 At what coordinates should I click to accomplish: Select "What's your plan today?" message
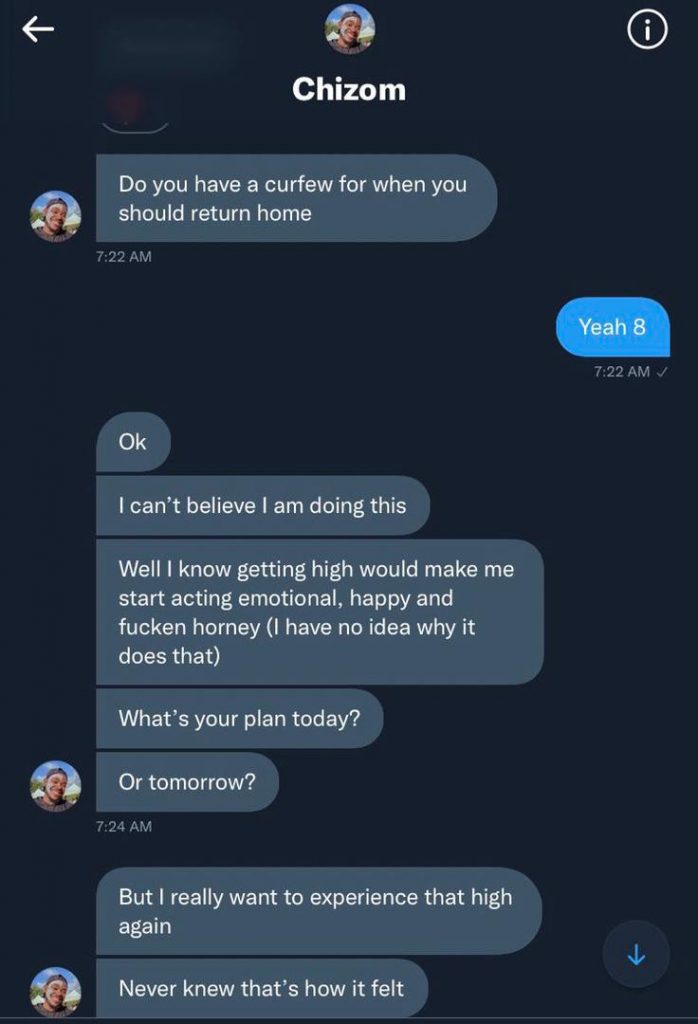click(239, 718)
